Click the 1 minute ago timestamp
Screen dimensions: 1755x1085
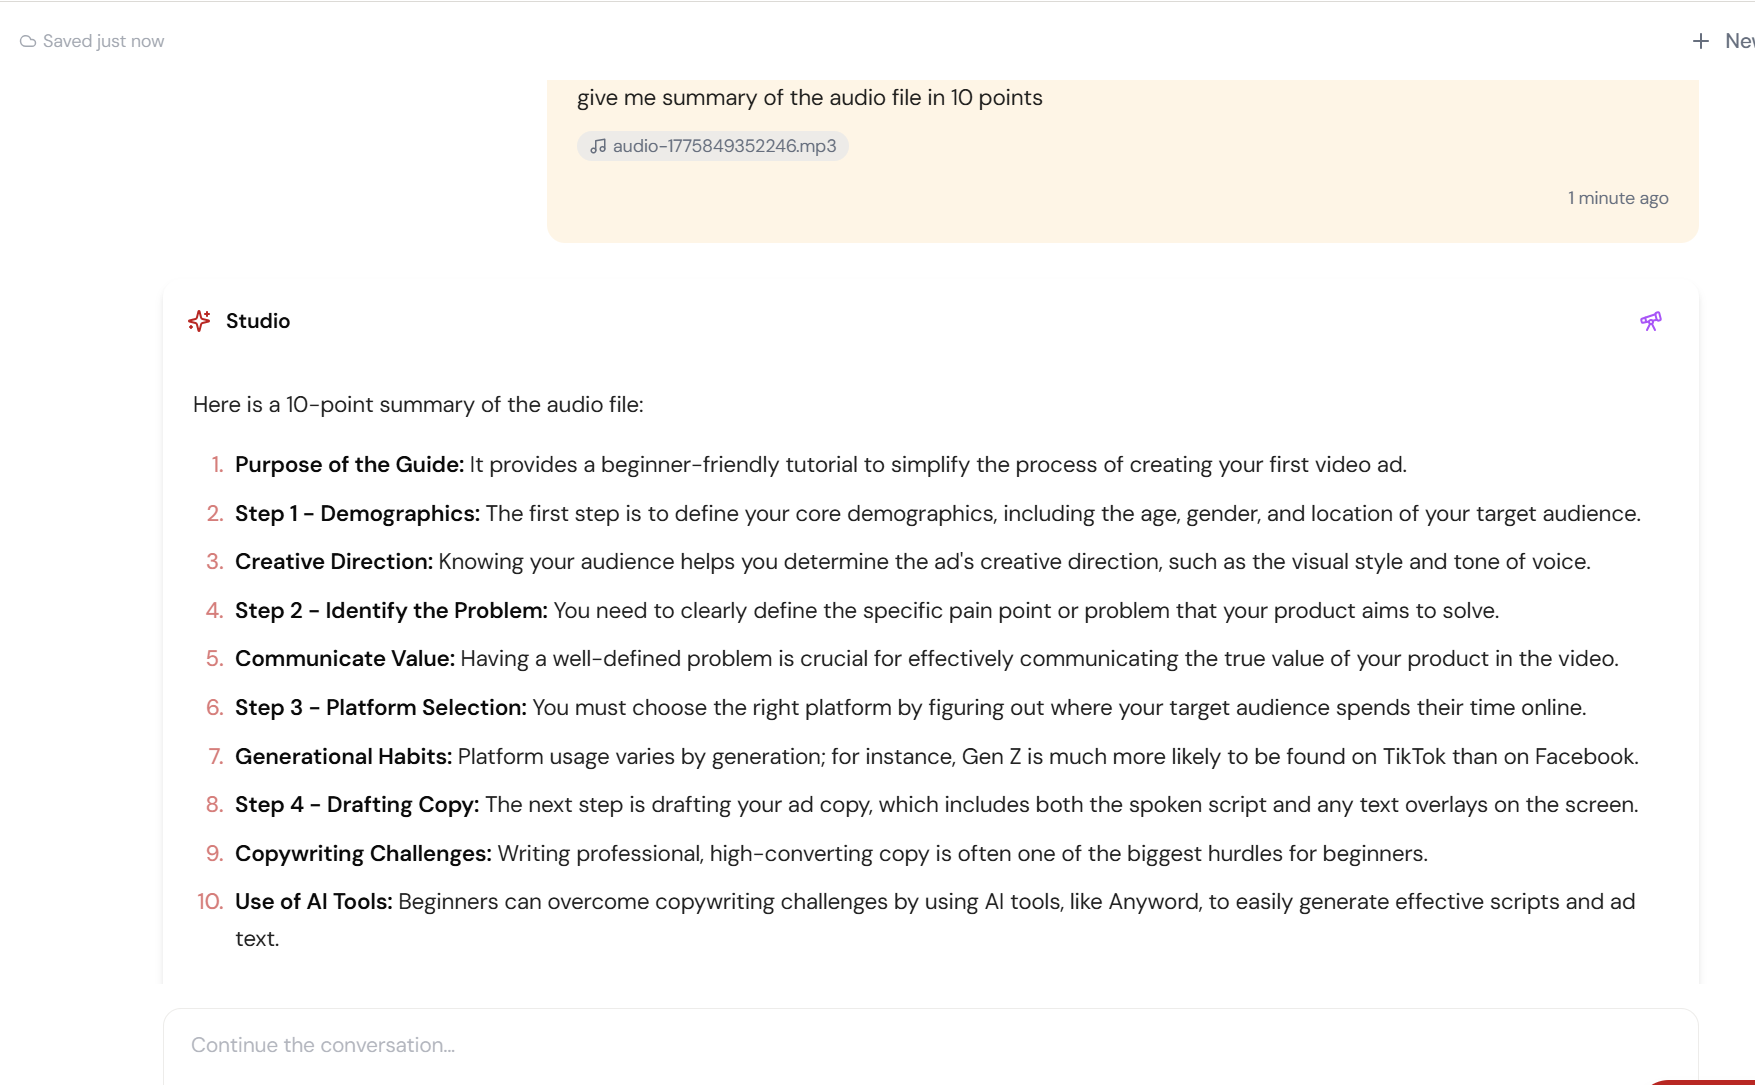pos(1617,198)
